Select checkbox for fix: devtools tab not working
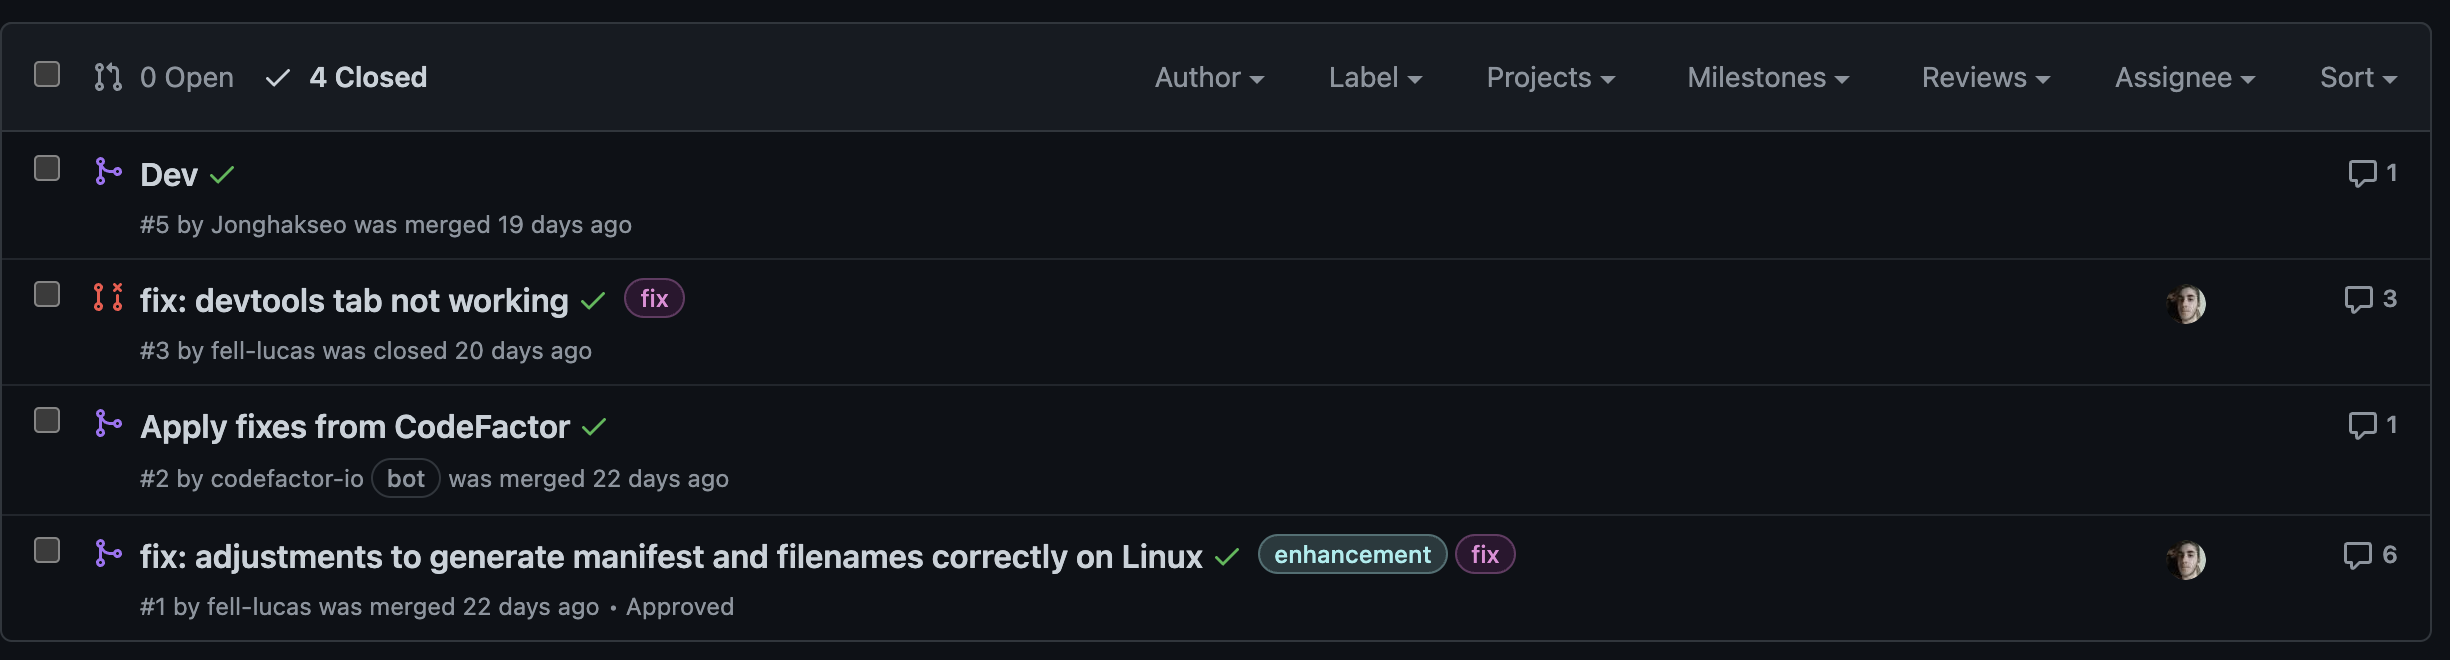Screen dimensions: 2450x660 click(x=47, y=294)
